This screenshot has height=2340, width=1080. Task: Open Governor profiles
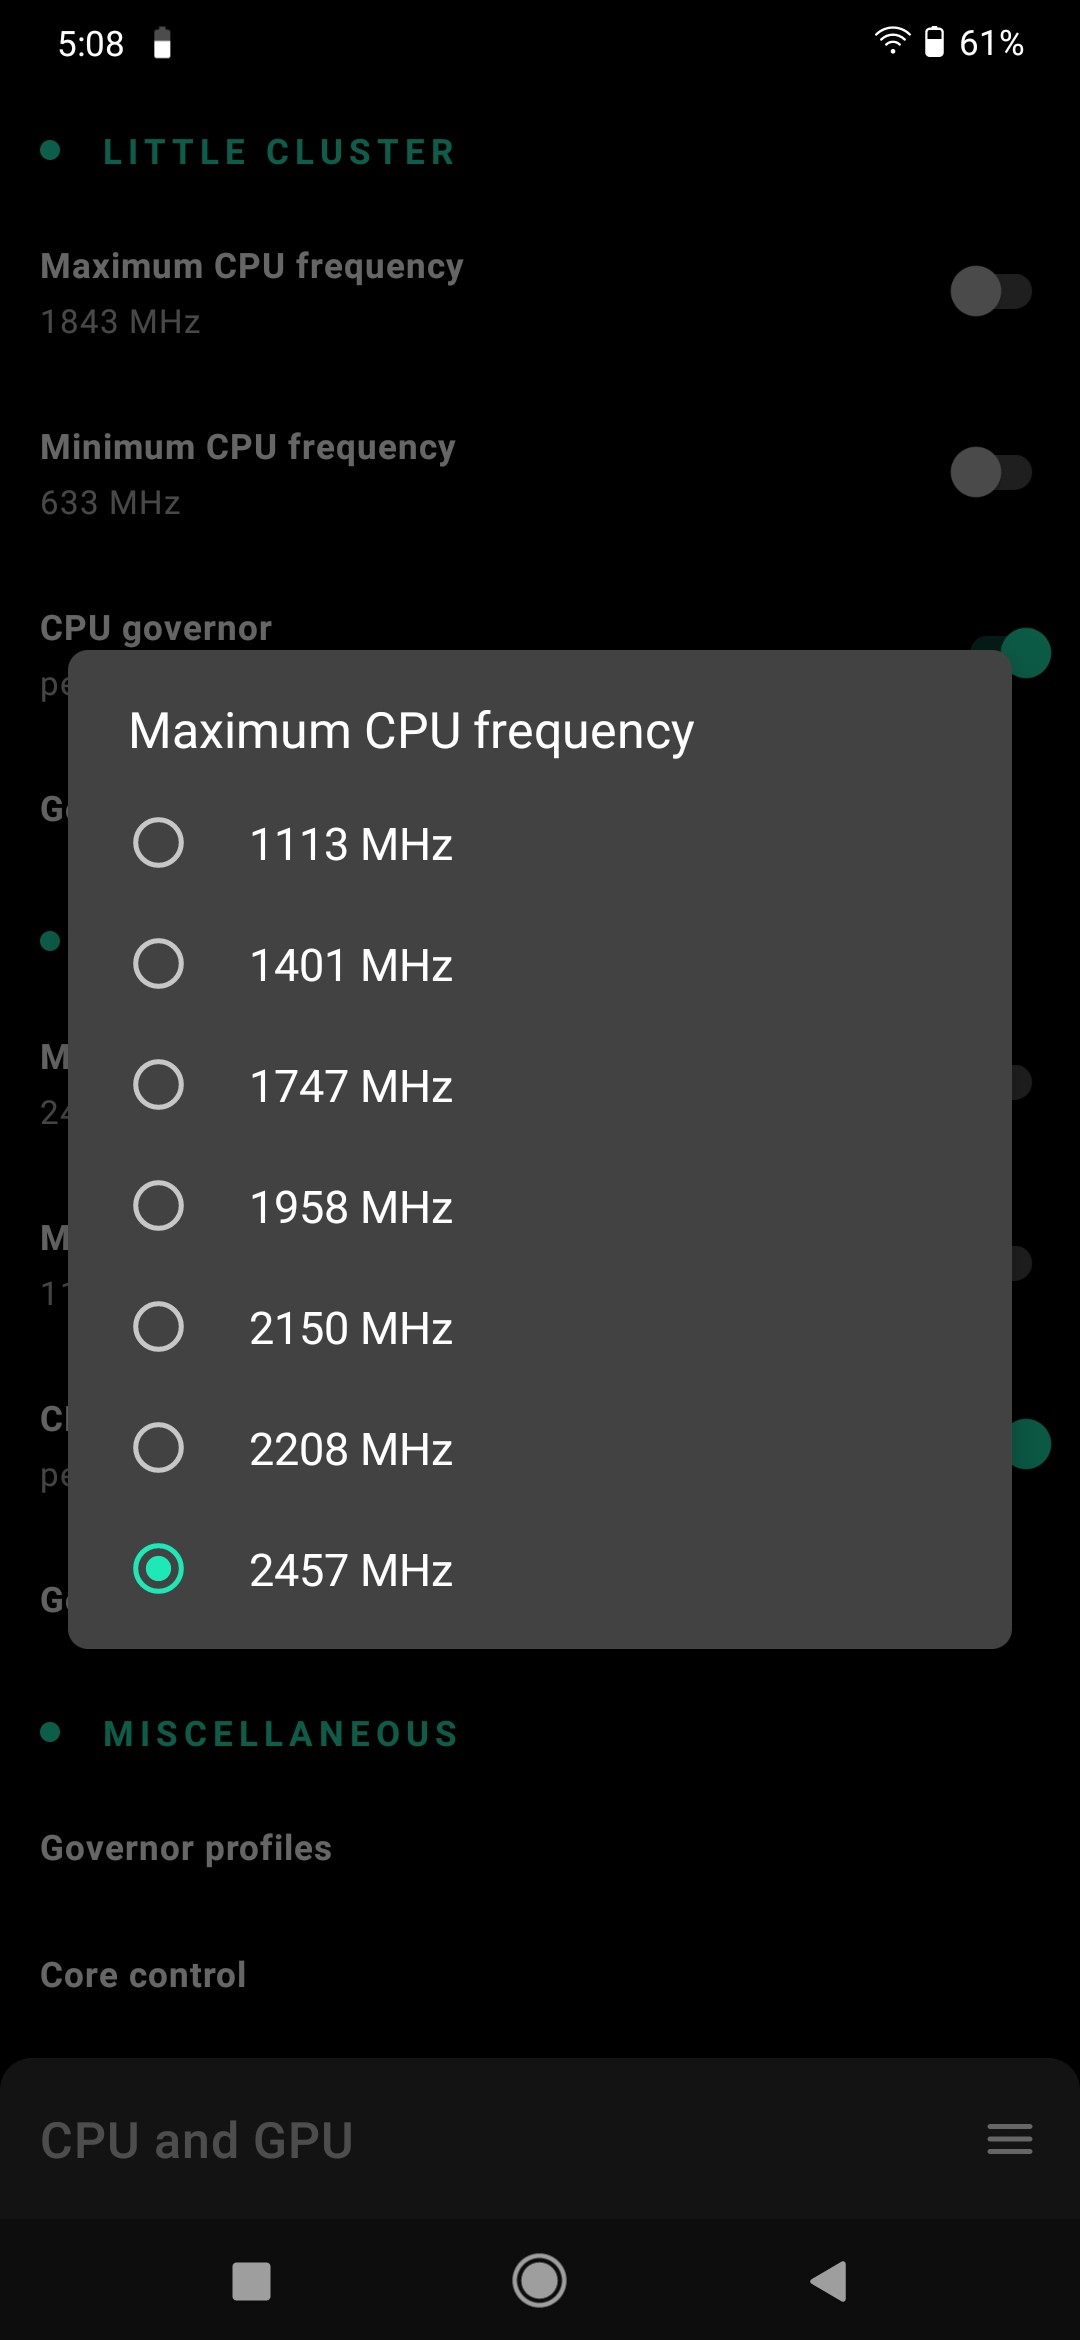click(x=186, y=1848)
